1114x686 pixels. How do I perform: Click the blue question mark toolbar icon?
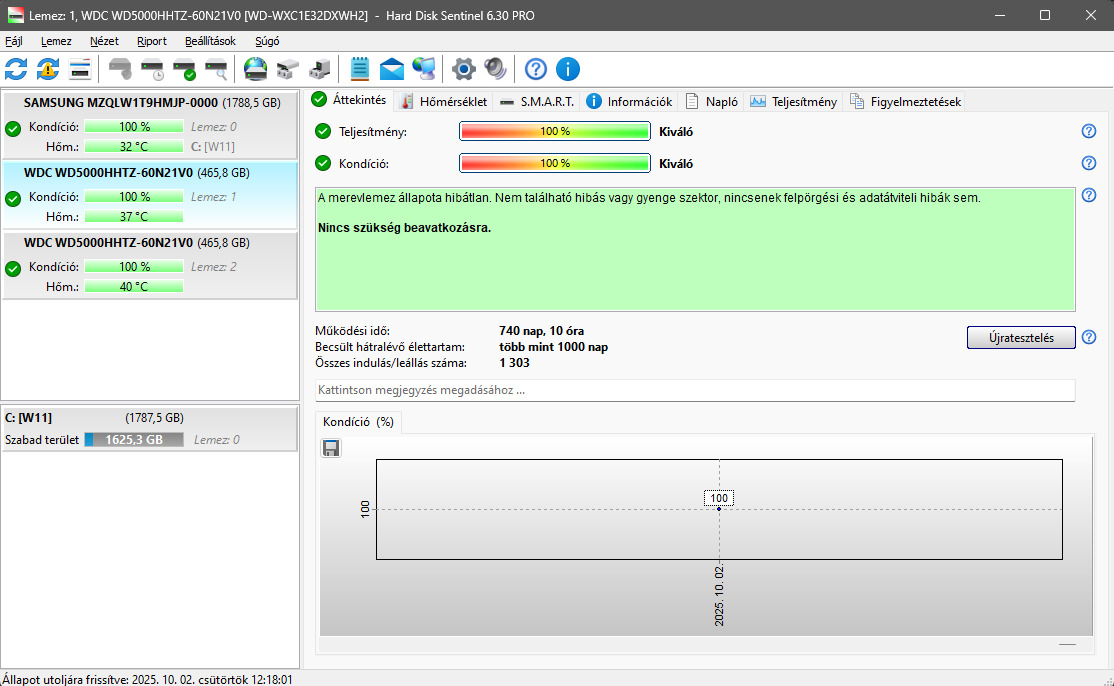point(536,69)
